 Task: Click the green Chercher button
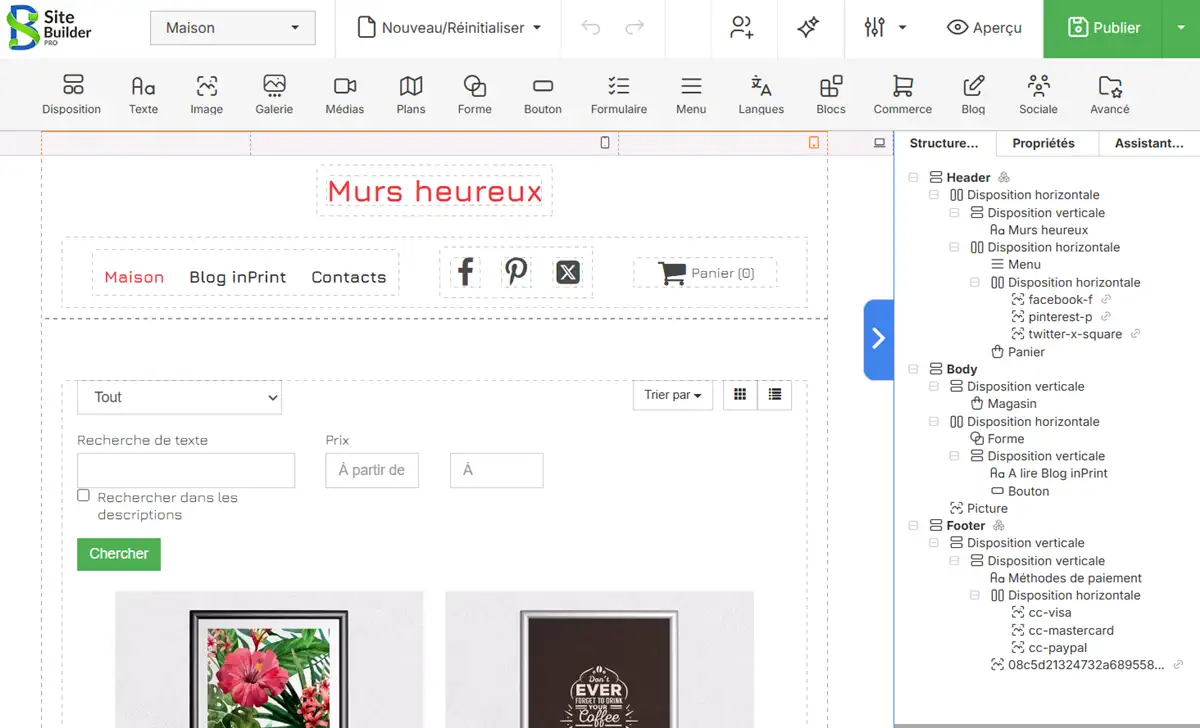click(x=119, y=554)
